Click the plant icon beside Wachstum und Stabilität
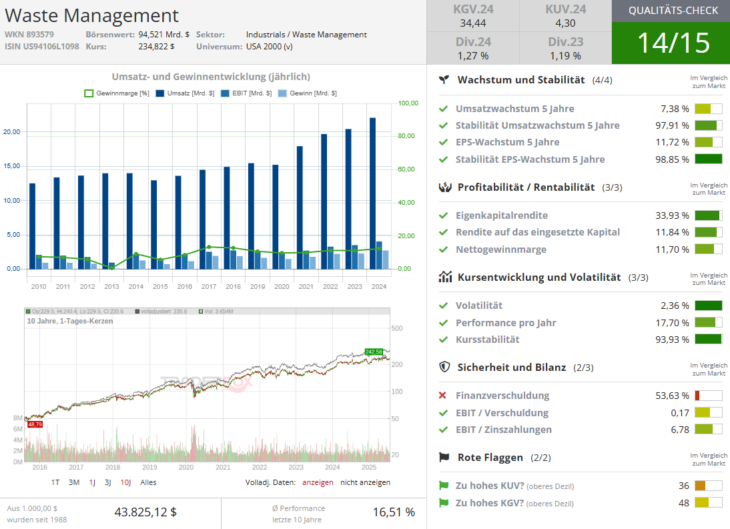Screen dimensions: 730x529 coord(444,80)
